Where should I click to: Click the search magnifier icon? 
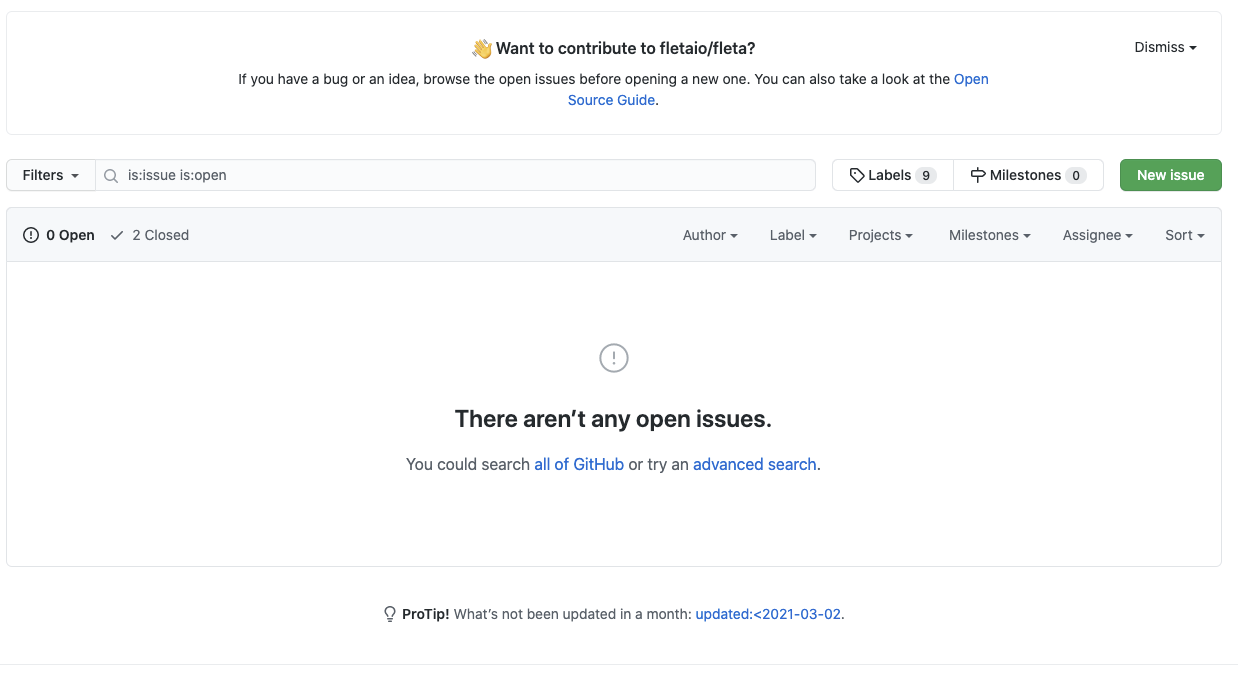tap(112, 176)
